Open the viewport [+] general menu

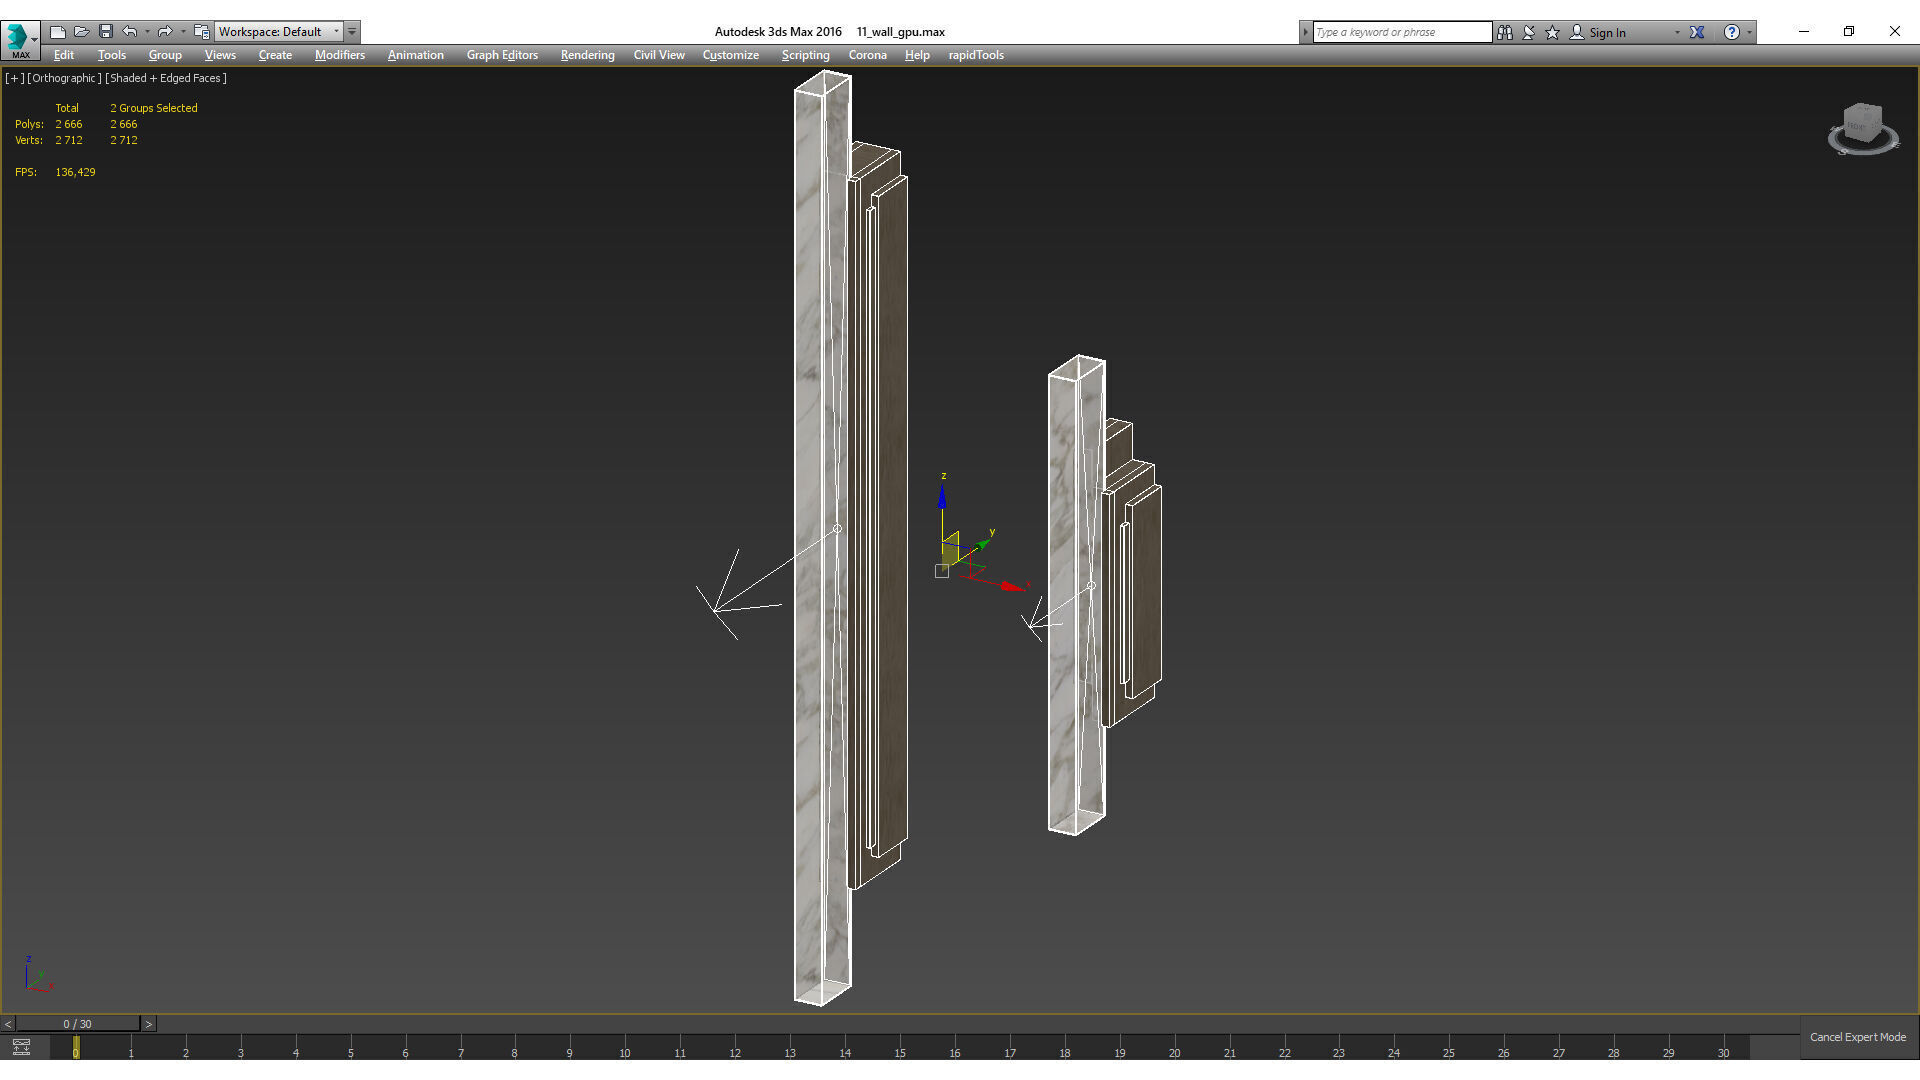14,78
